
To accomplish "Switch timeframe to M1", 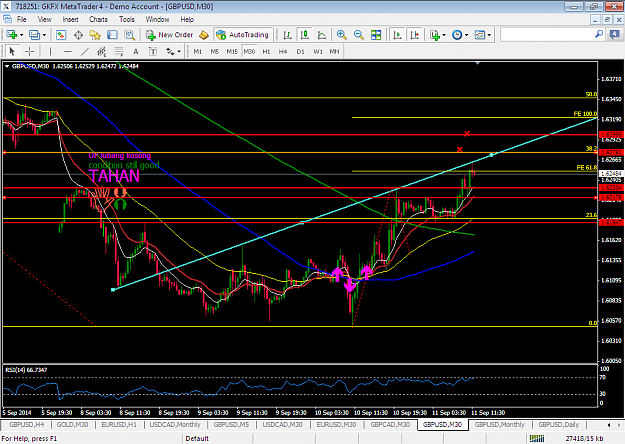I will (198, 51).
